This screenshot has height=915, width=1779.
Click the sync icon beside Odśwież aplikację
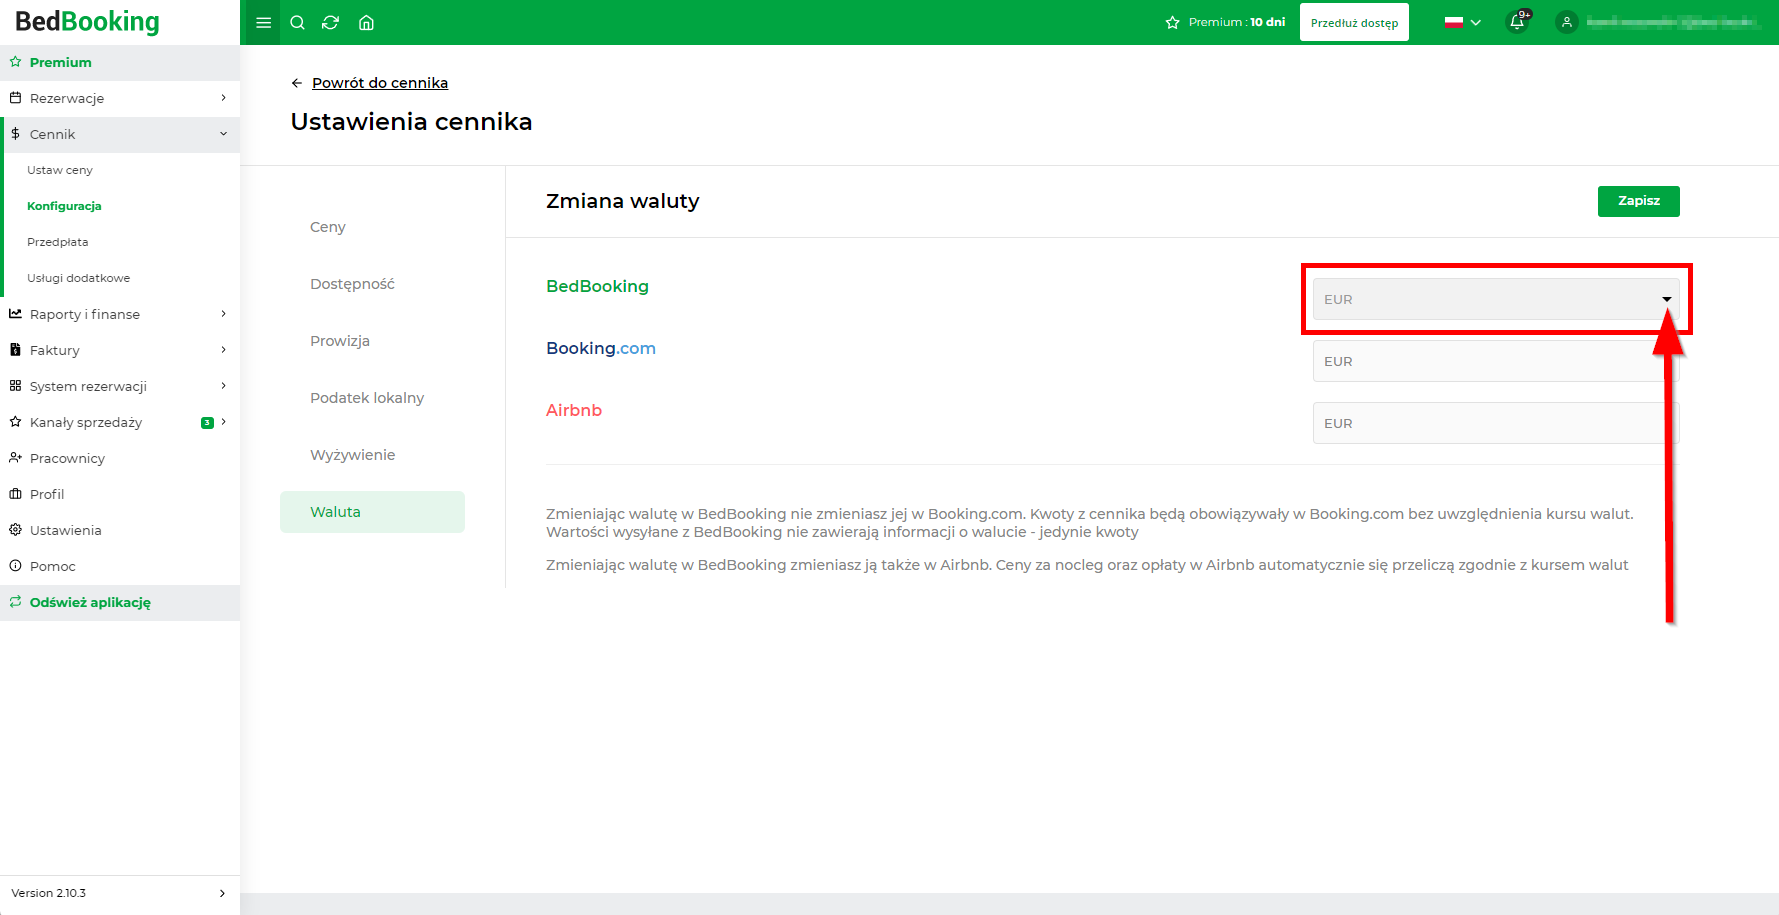tap(15, 602)
